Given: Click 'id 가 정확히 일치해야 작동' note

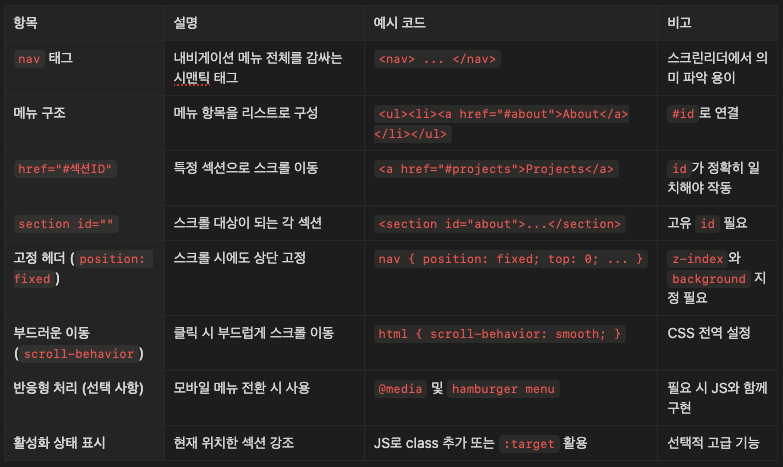Looking at the screenshot, I should [714, 178].
